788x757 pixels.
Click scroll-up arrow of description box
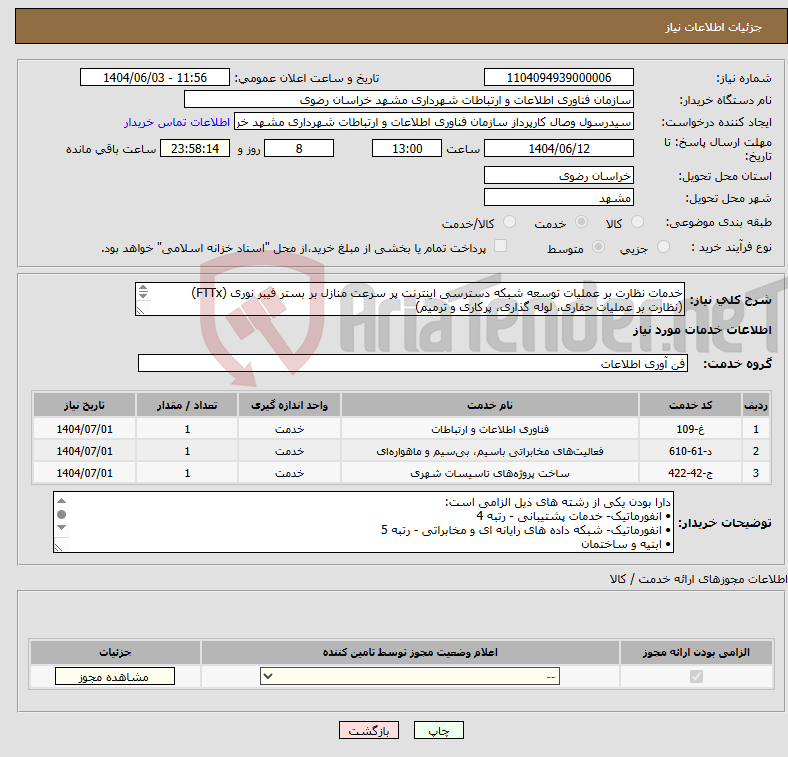click(x=143, y=288)
